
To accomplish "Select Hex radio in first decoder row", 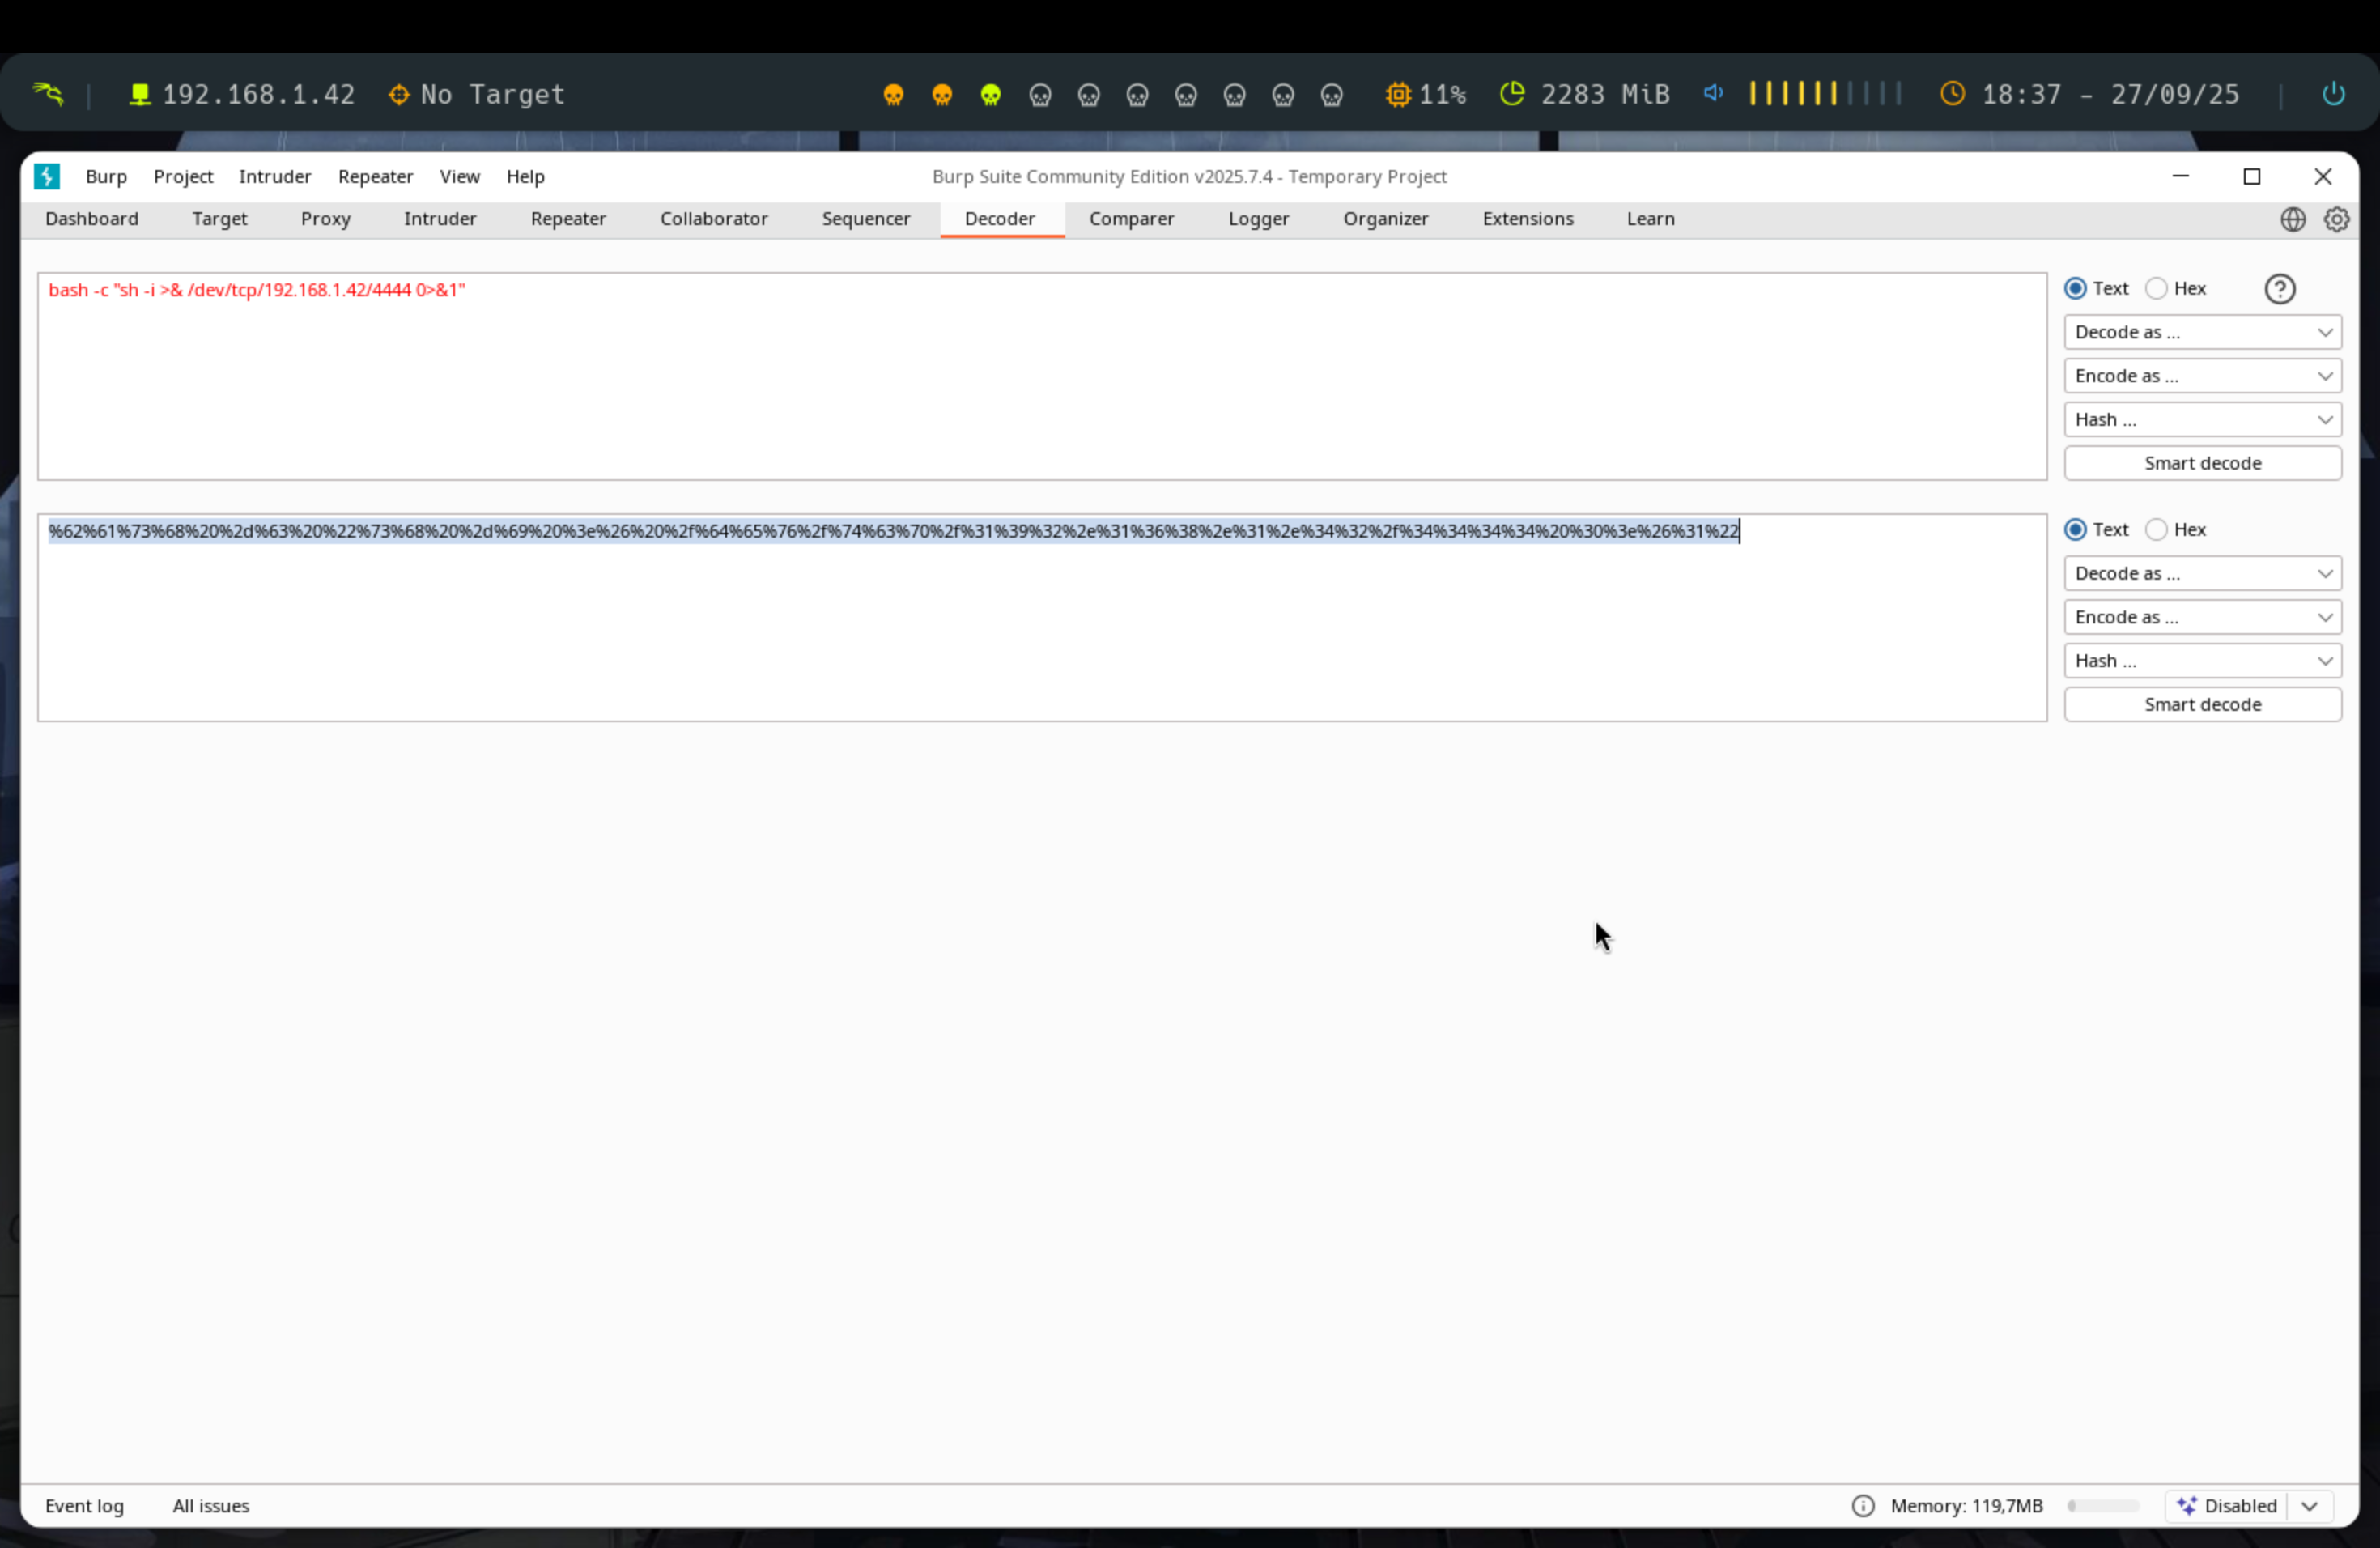I will (2157, 288).
